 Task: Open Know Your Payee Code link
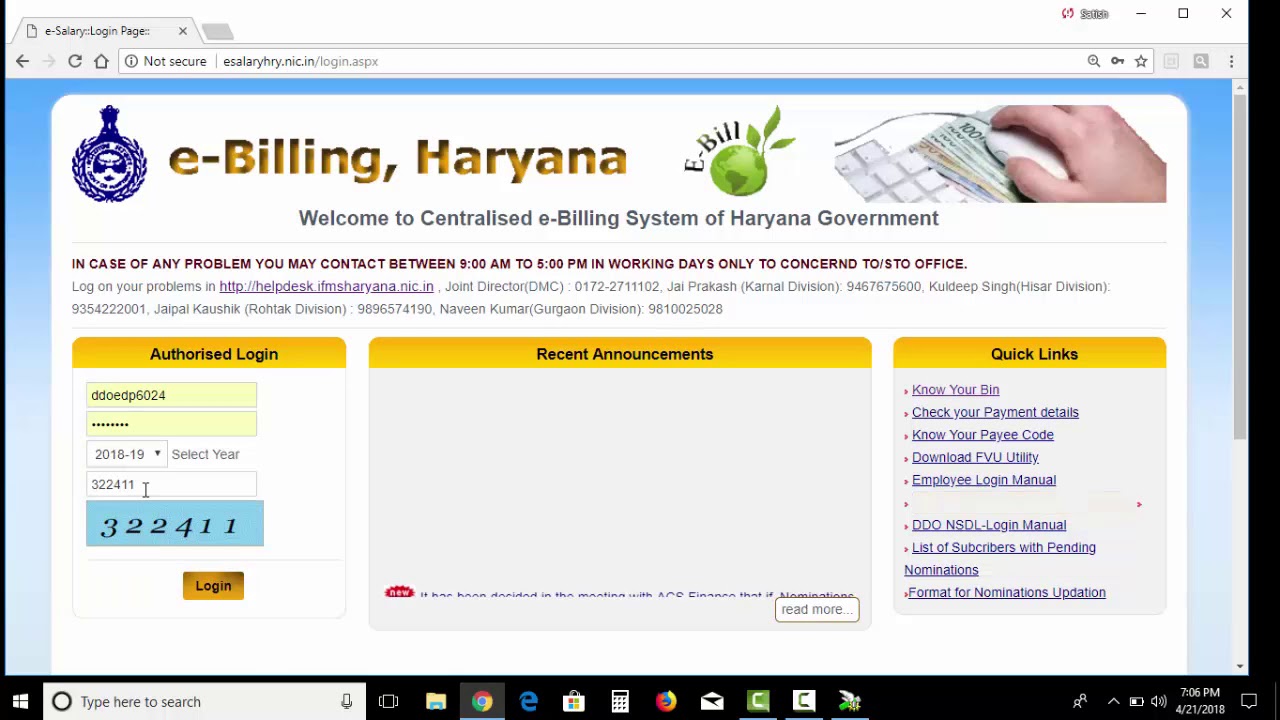click(983, 435)
